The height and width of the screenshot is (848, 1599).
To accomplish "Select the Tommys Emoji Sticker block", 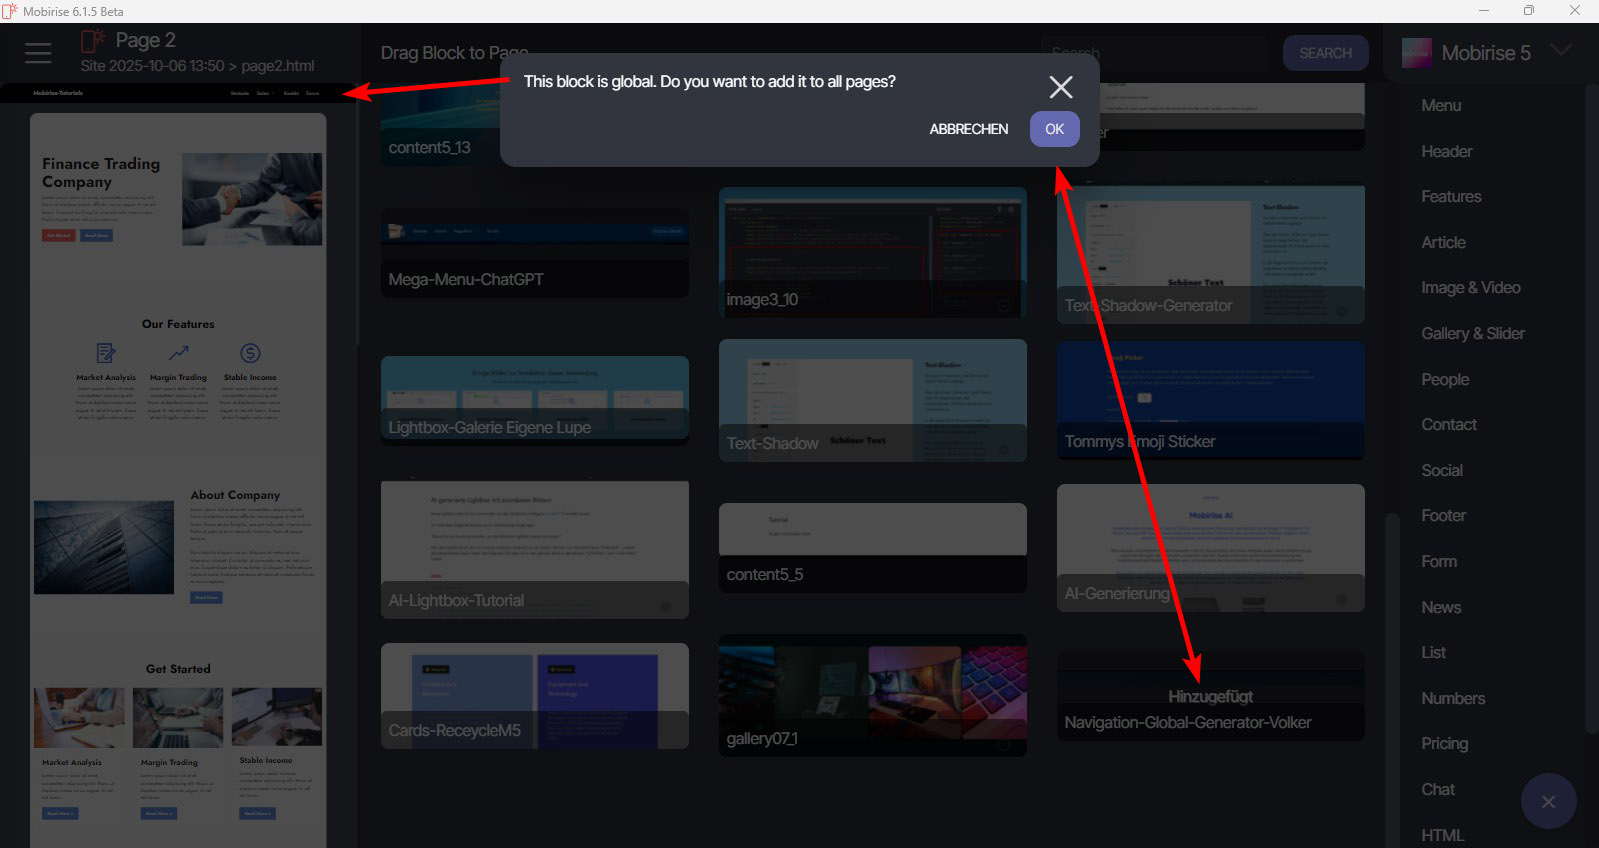I will pyautogui.click(x=1210, y=400).
